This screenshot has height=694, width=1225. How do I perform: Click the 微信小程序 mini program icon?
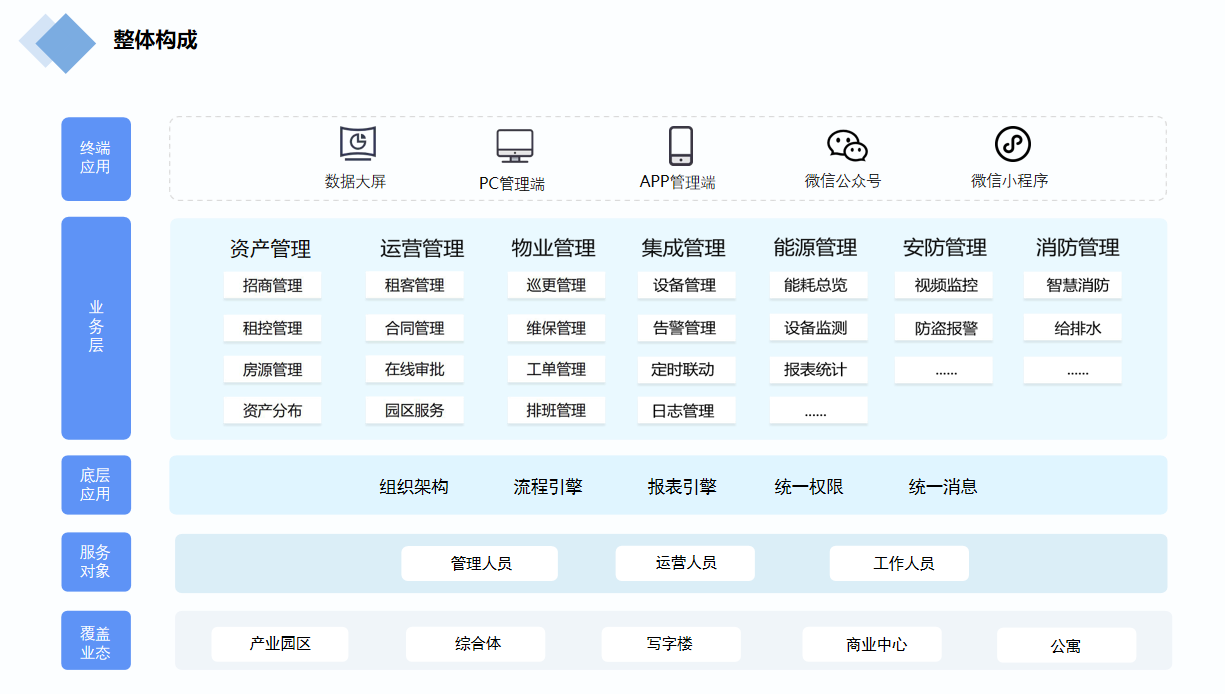point(1012,144)
